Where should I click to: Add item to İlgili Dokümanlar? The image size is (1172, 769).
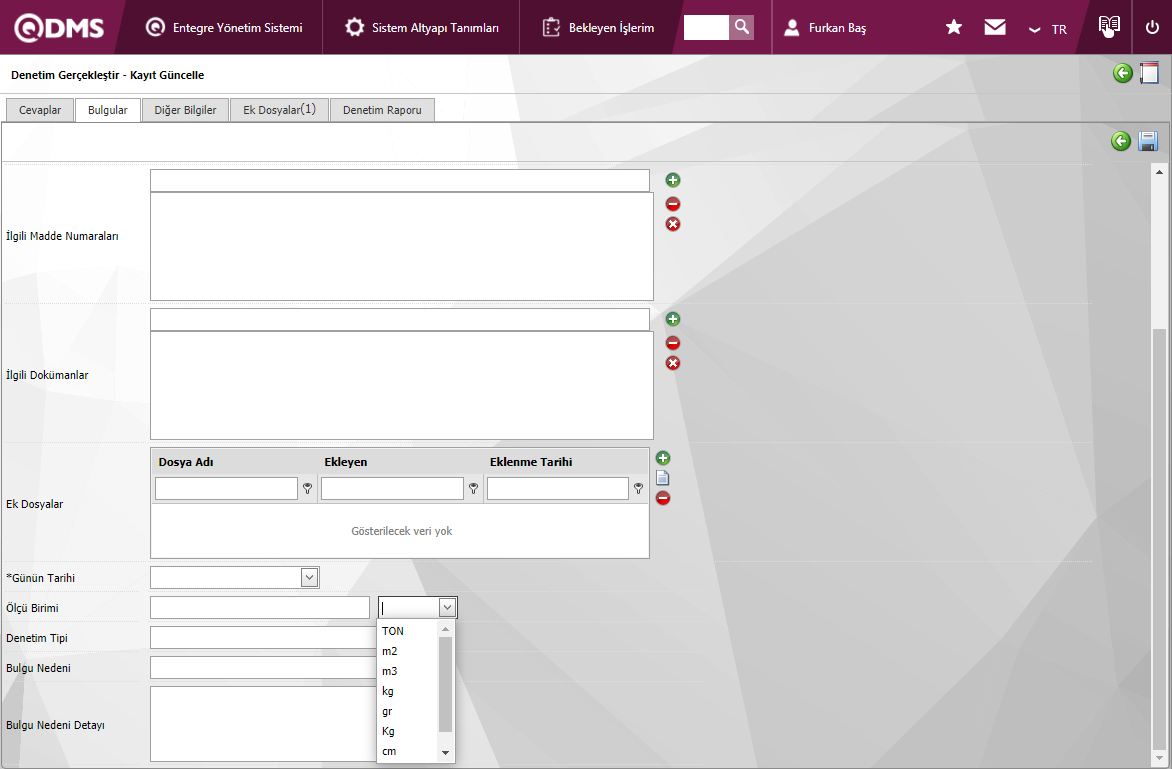point(673,319)
